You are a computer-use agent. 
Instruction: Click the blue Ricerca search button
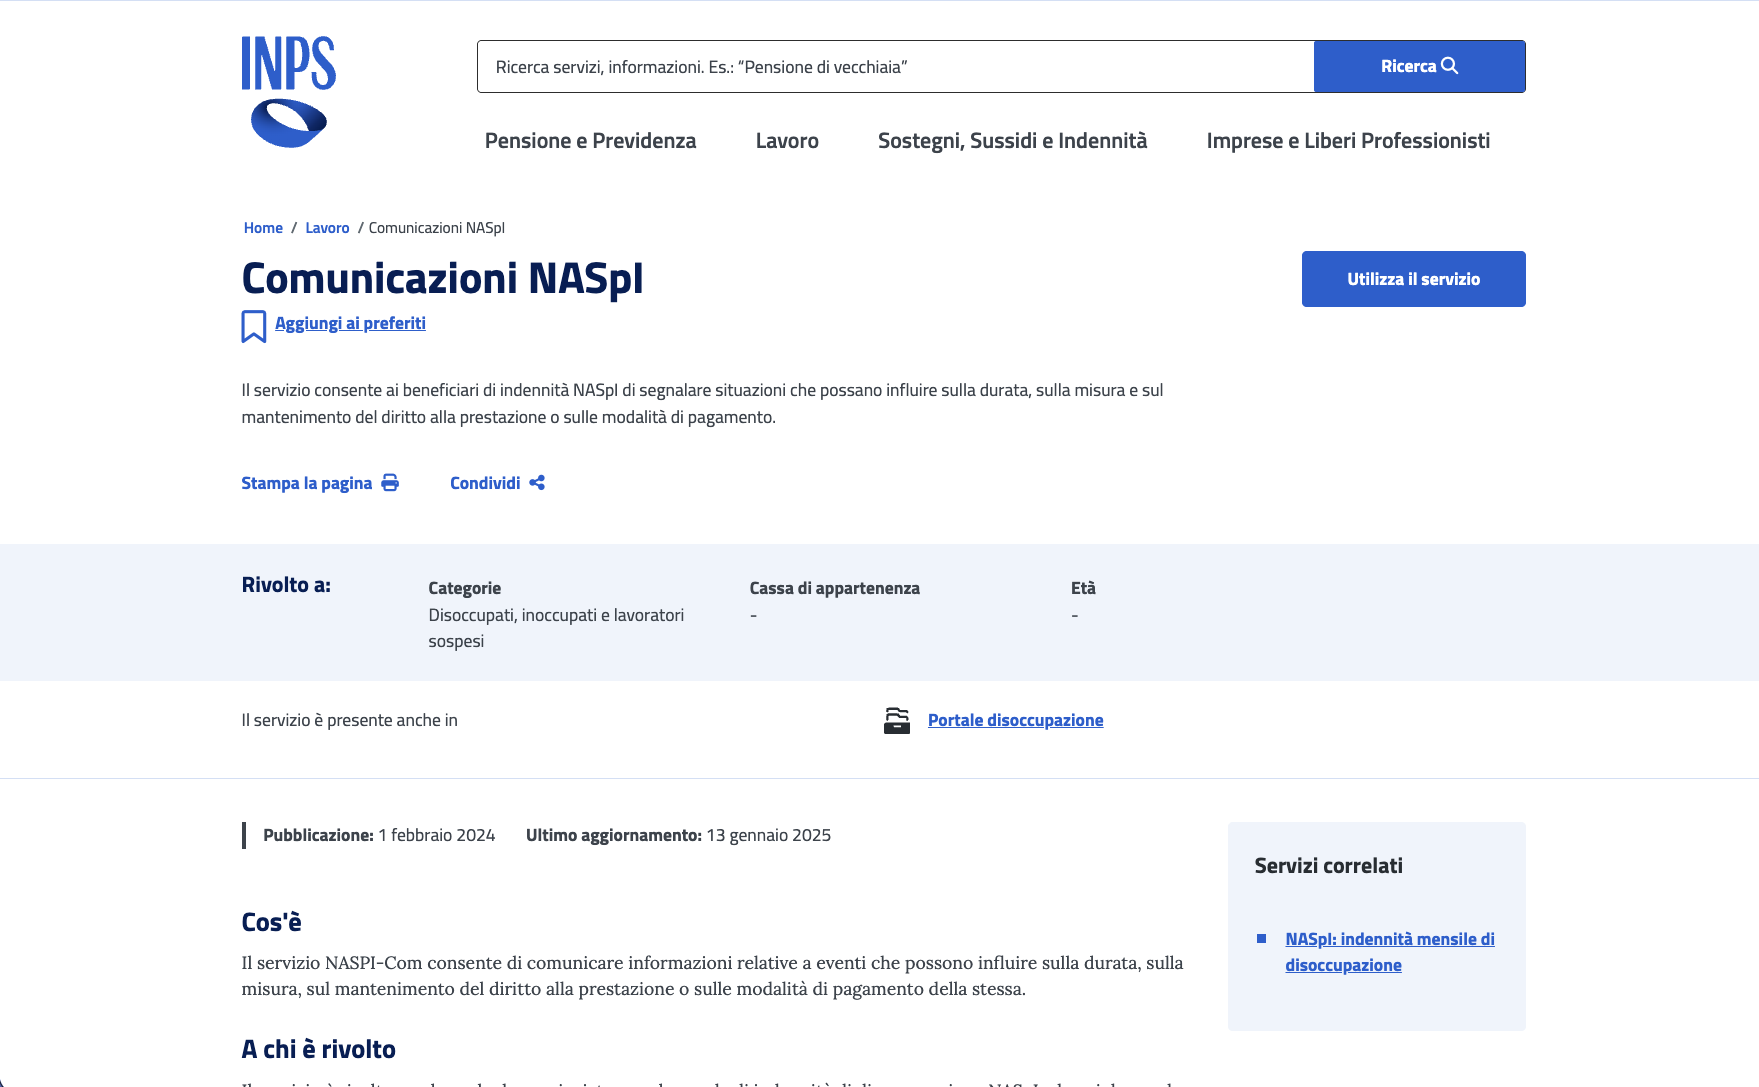(1419, 67)
